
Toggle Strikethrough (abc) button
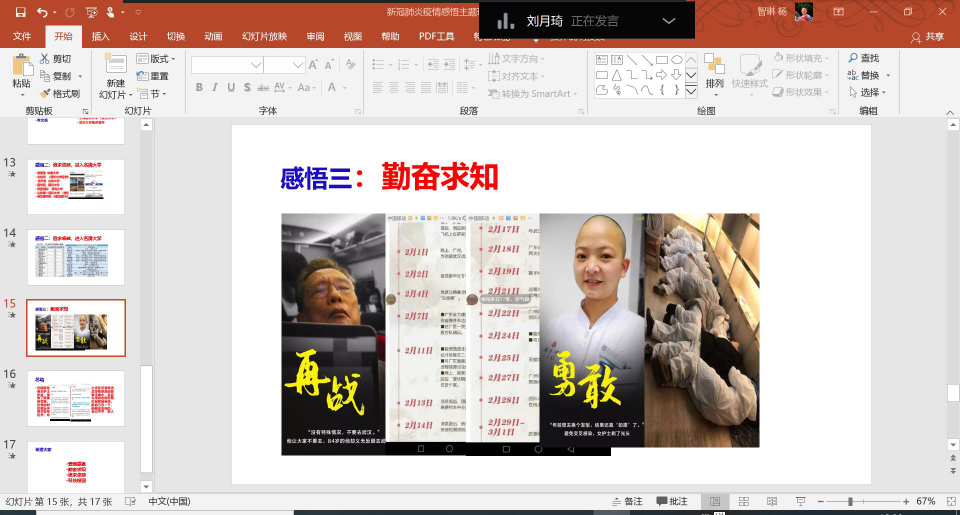(263, 88)
